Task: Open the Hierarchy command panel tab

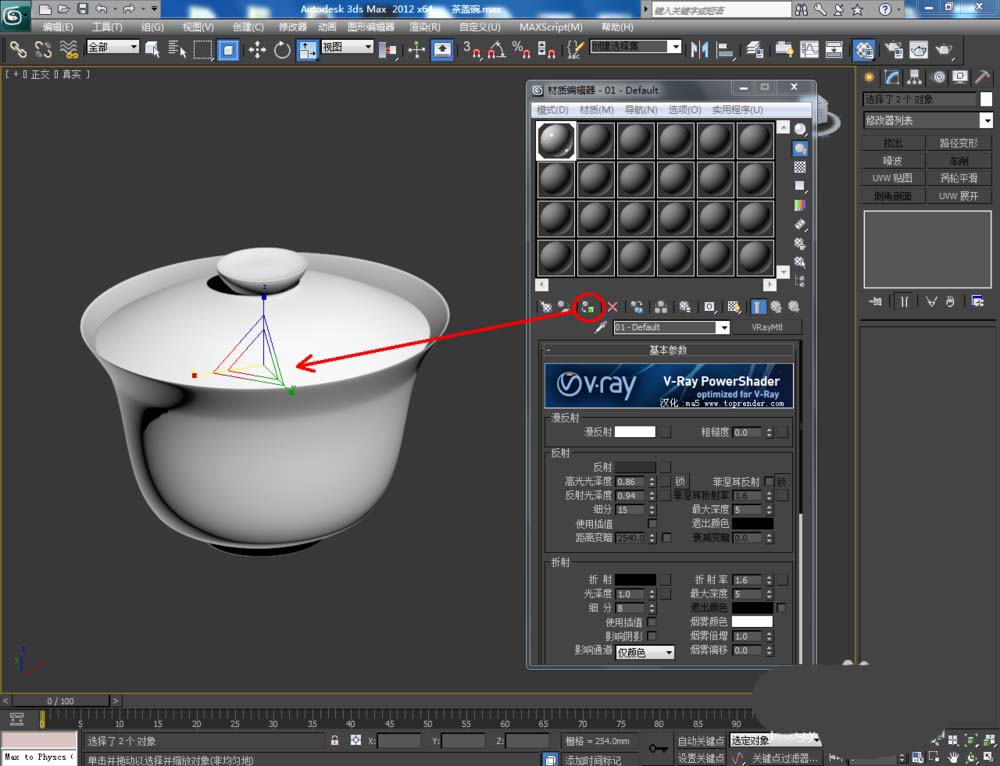Action: click(x=915, y=78)
